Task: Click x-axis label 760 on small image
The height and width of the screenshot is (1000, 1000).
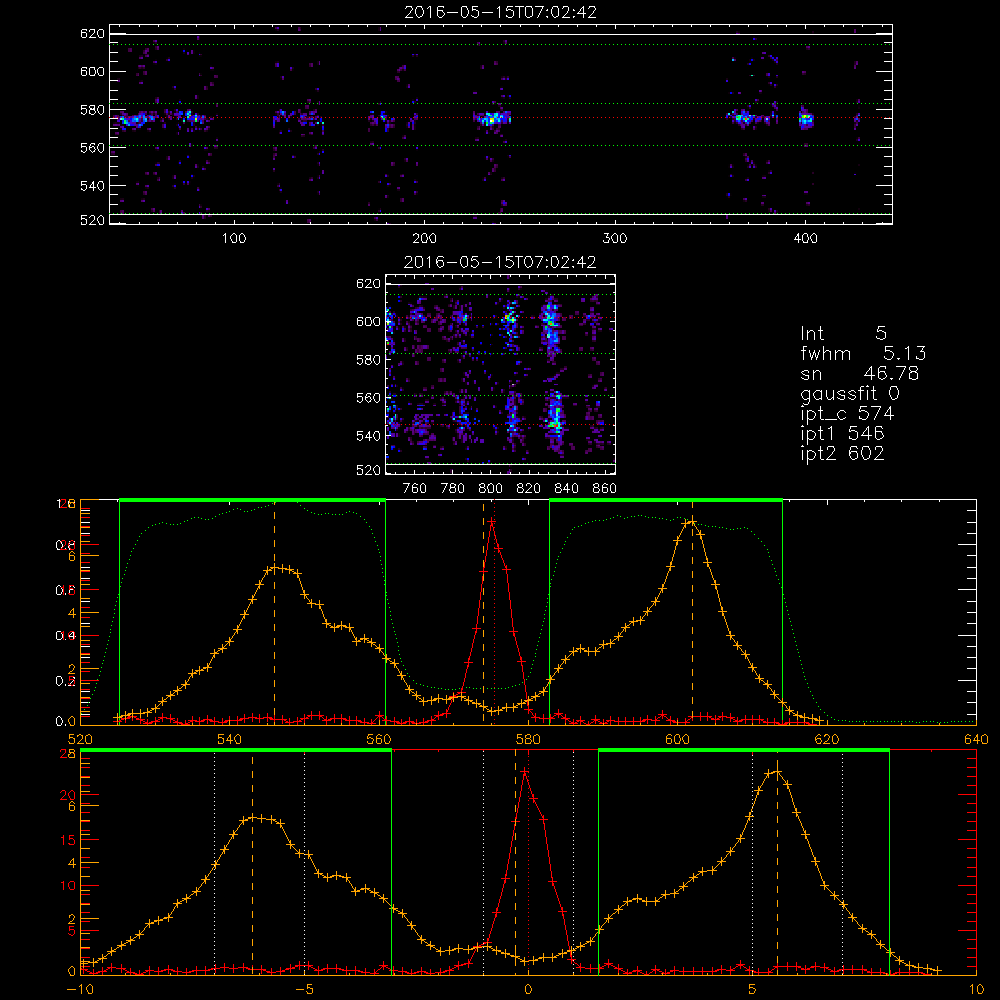Action: (x=415, y=489)
